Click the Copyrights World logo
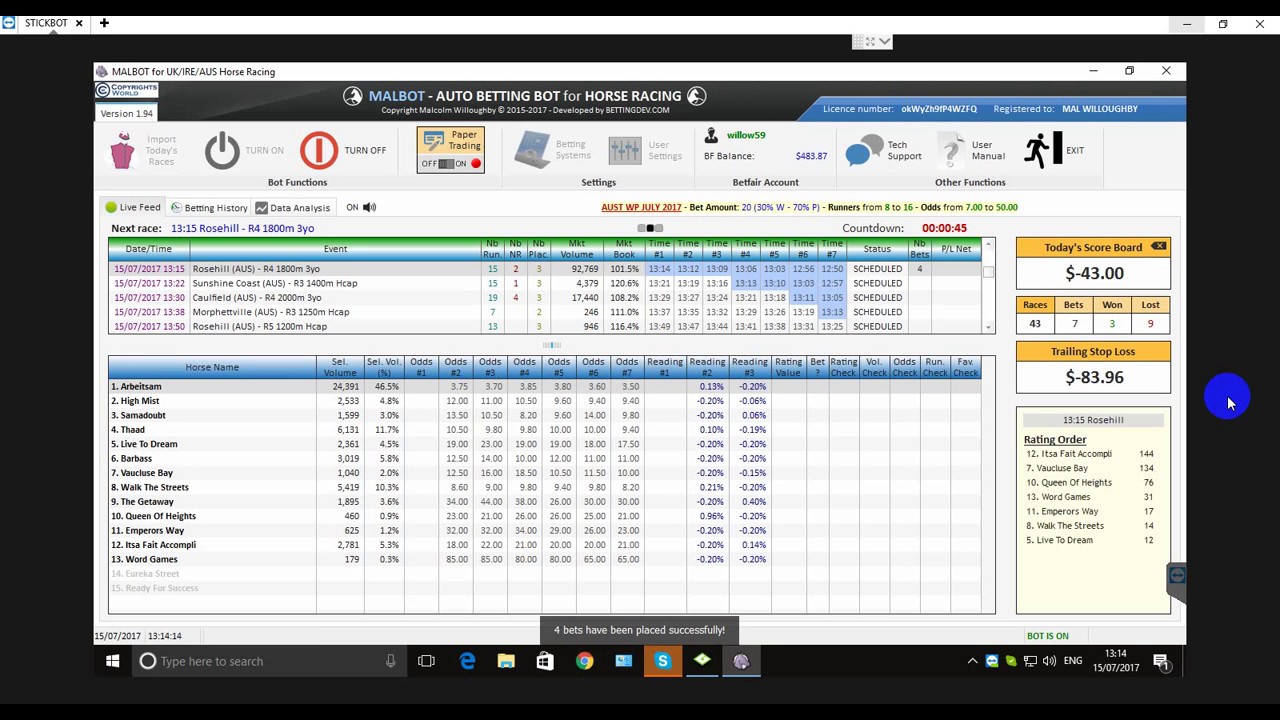This screenshot has width=1280, height=720. click(x=126, y=90)
